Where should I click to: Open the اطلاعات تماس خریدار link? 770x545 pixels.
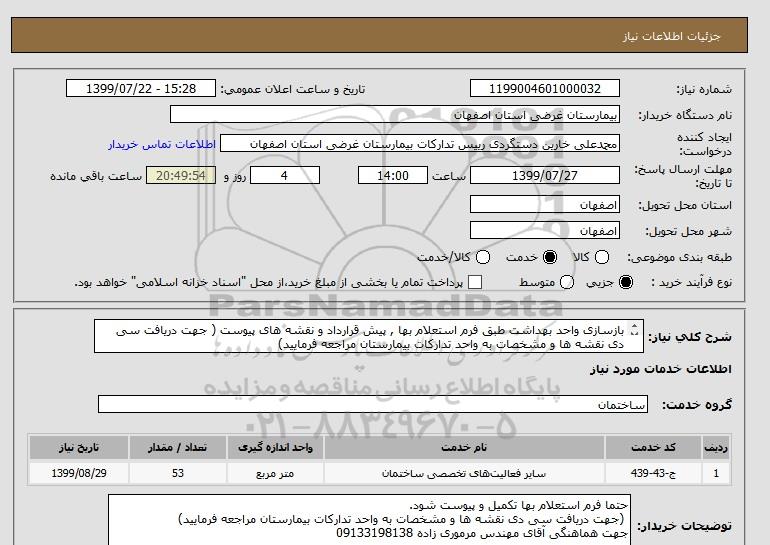pyautogui.click(x=162, y=144)
